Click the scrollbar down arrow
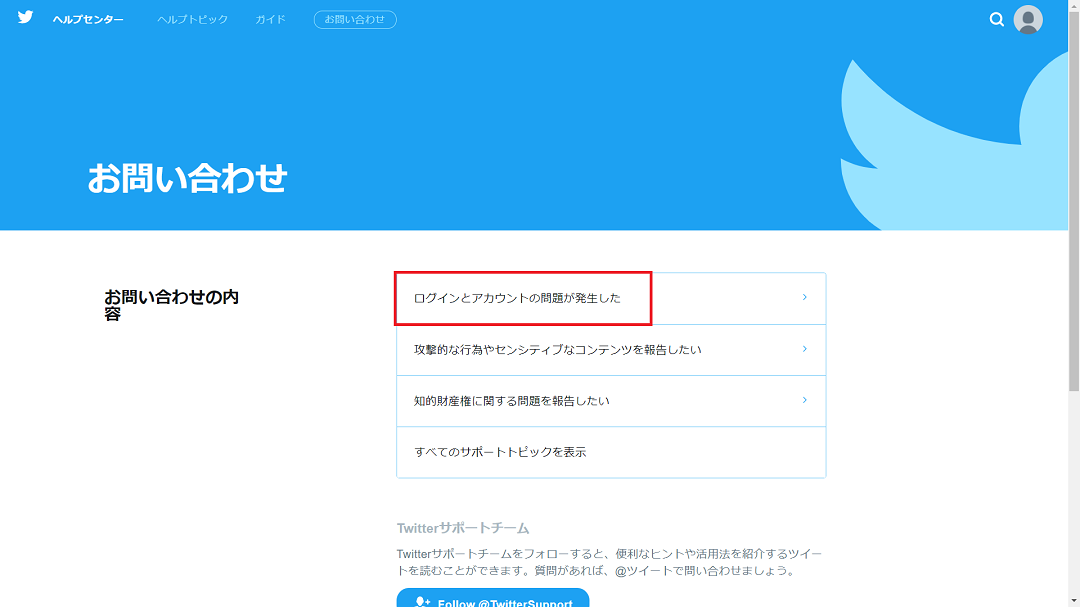This screenshot has width=1080, height=607. (1073, 599)
